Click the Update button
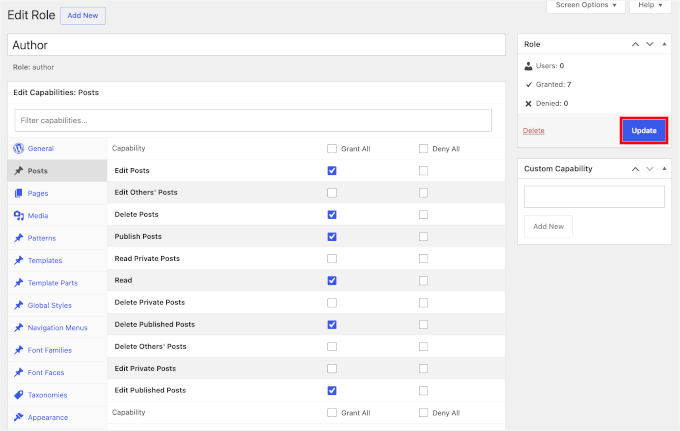This screenshot has width=680, height=431. (644, 131)
